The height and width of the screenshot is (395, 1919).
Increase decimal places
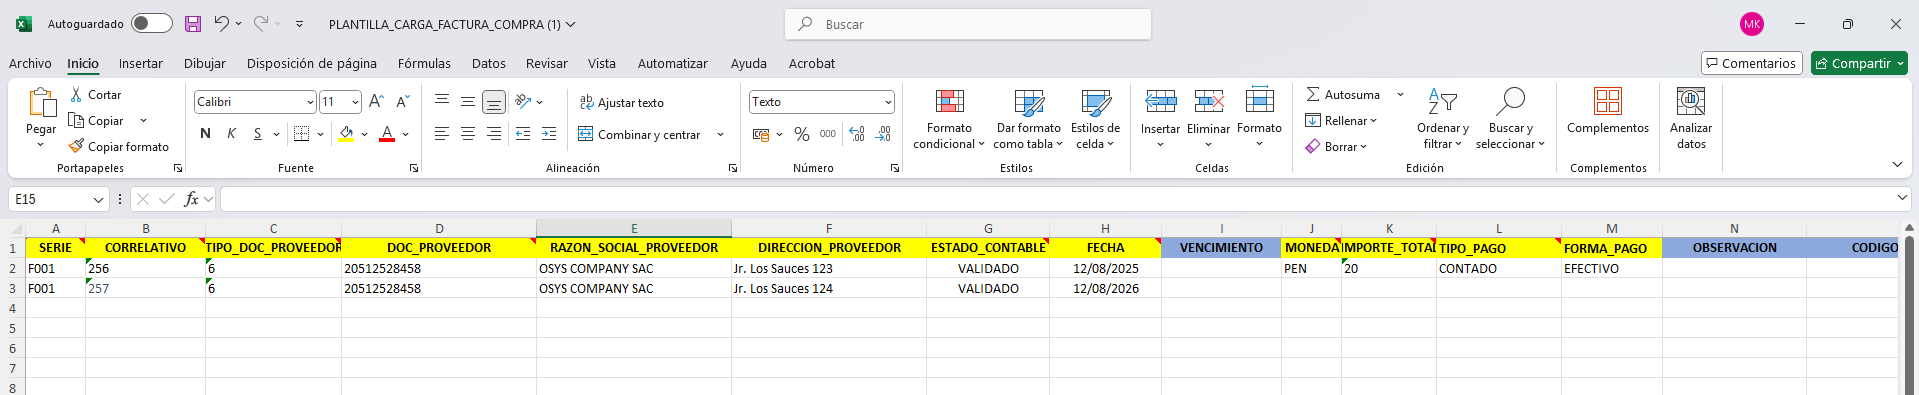tap(857, 133)
